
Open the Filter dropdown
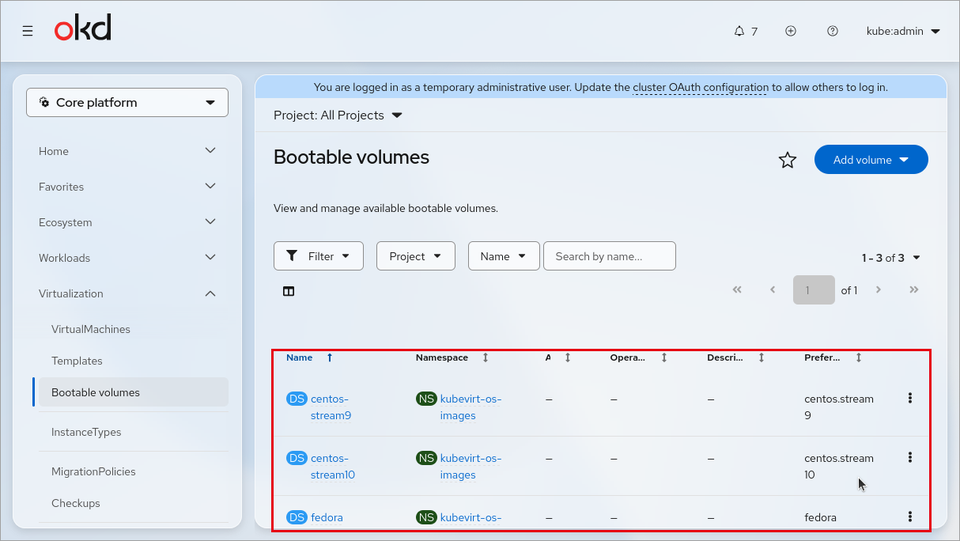[318, 256]
